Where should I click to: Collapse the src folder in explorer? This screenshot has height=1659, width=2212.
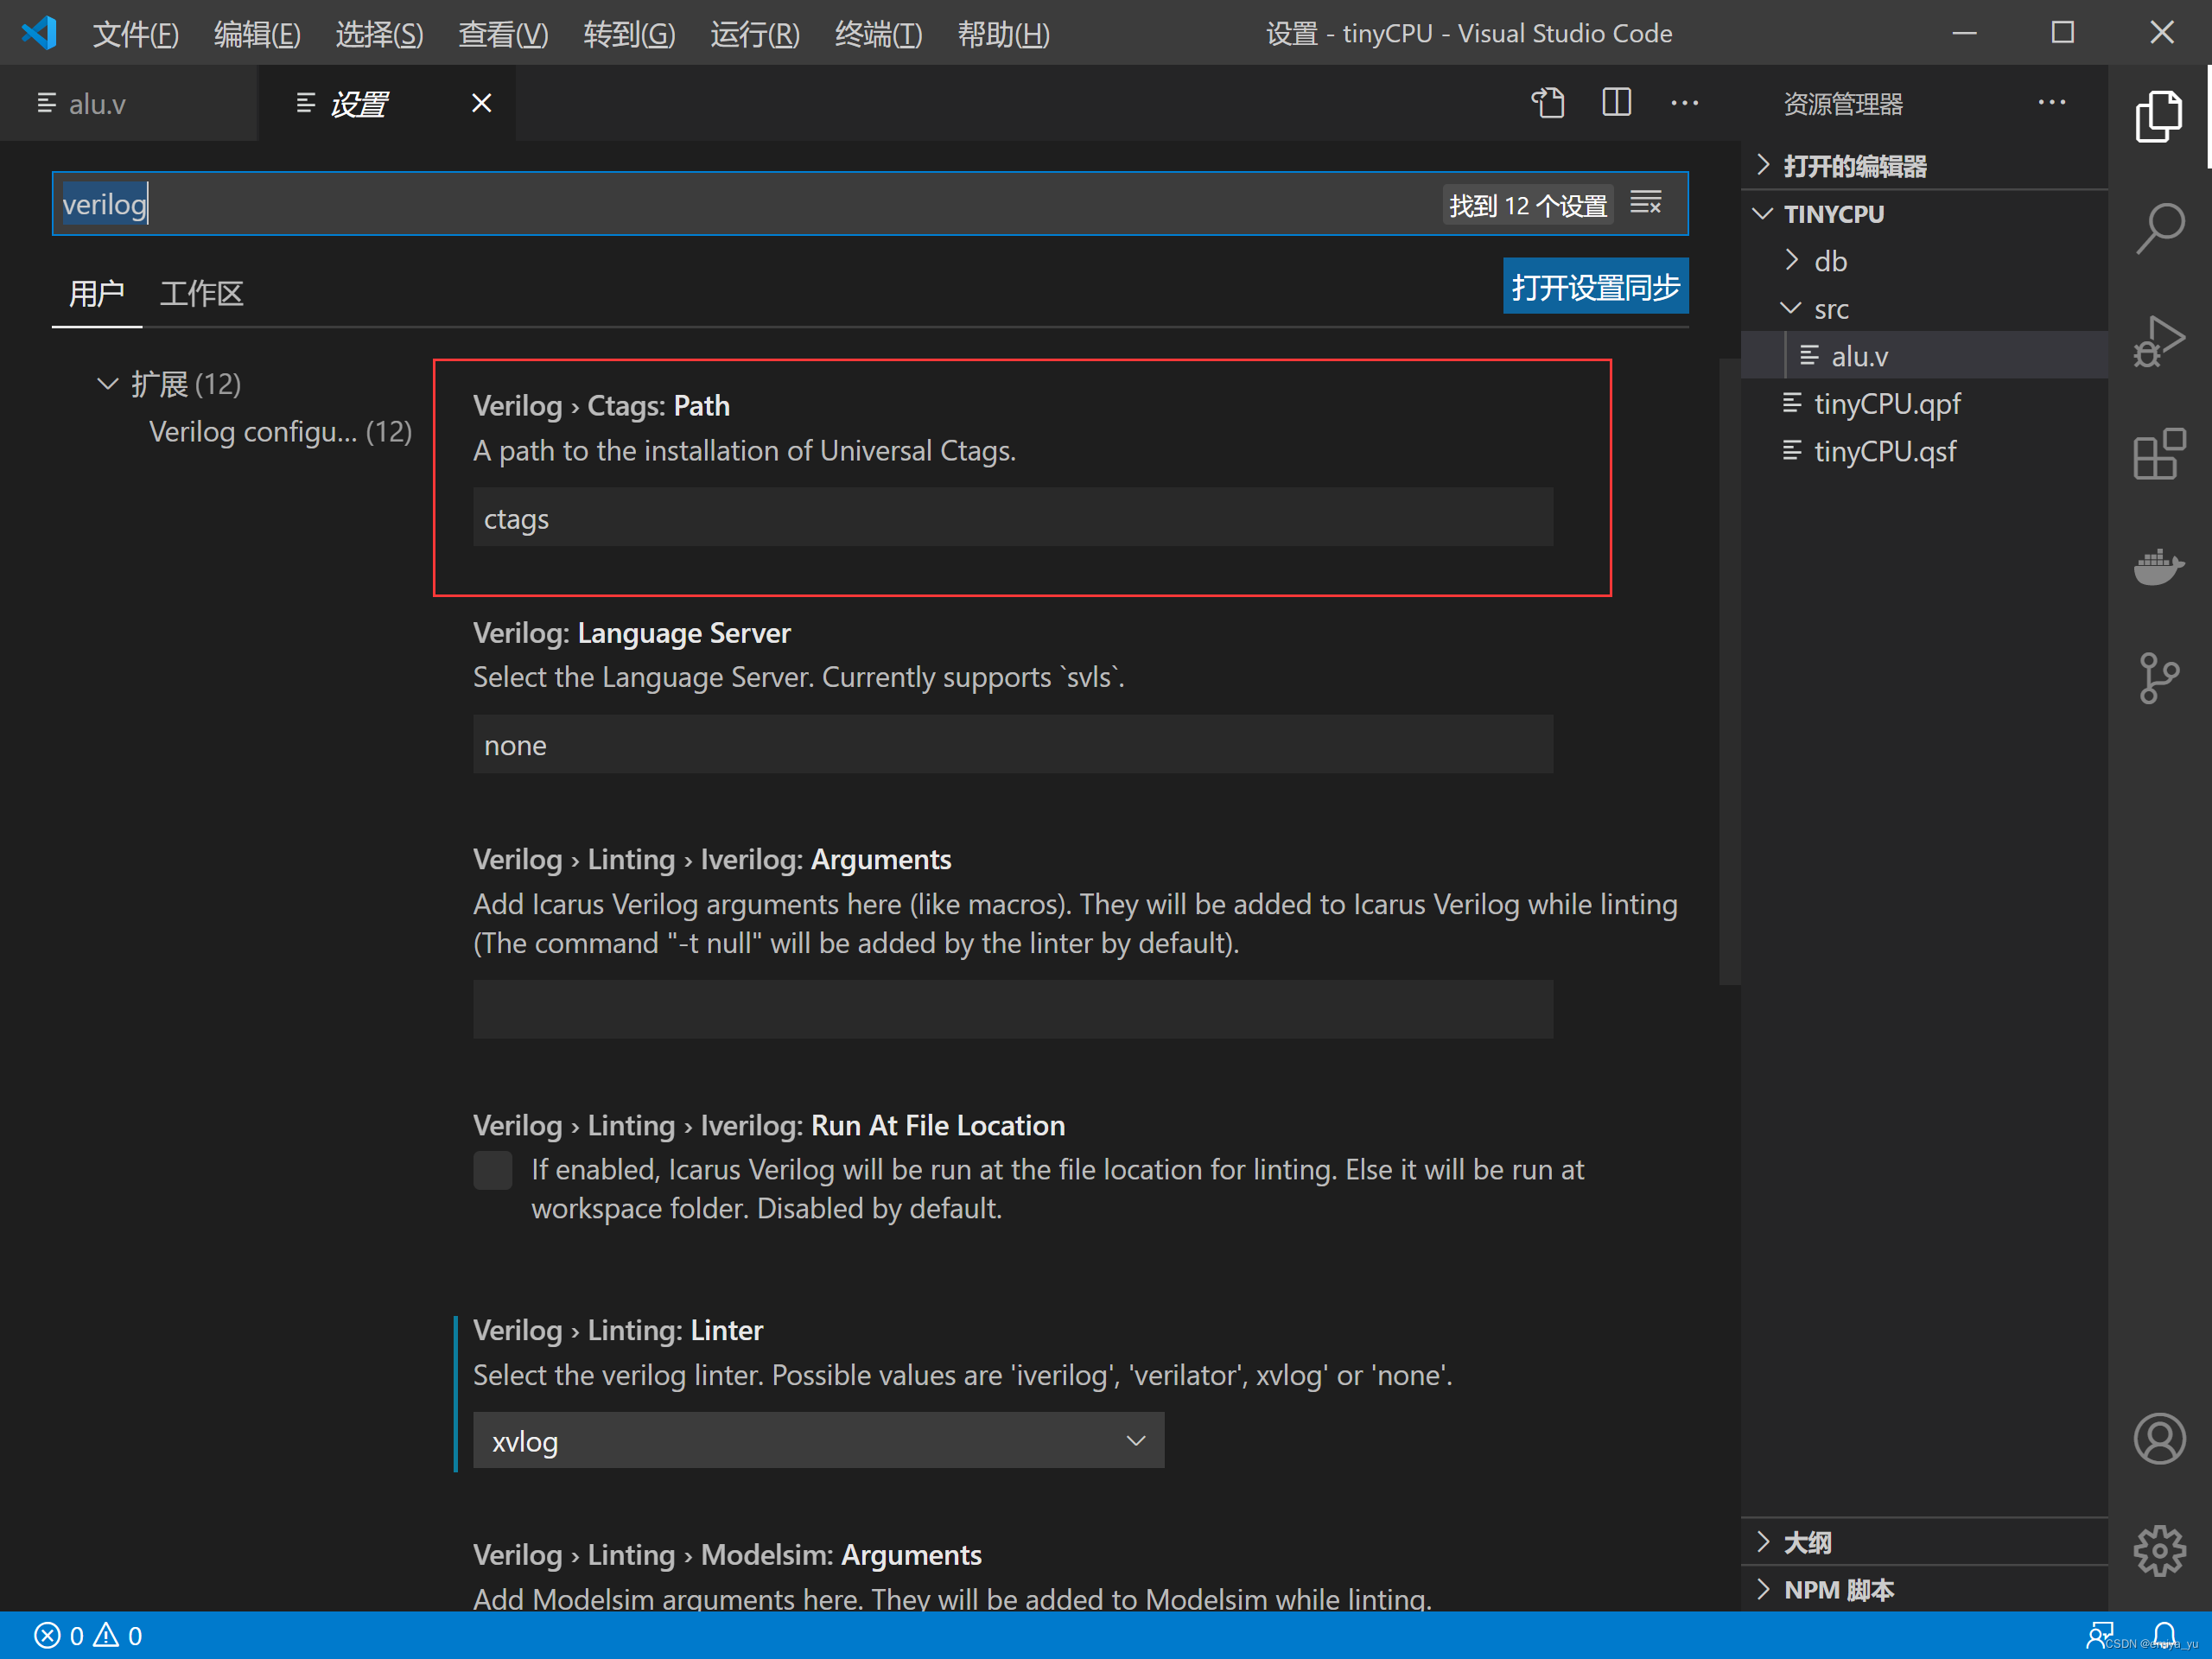(x=1791, y=308)
